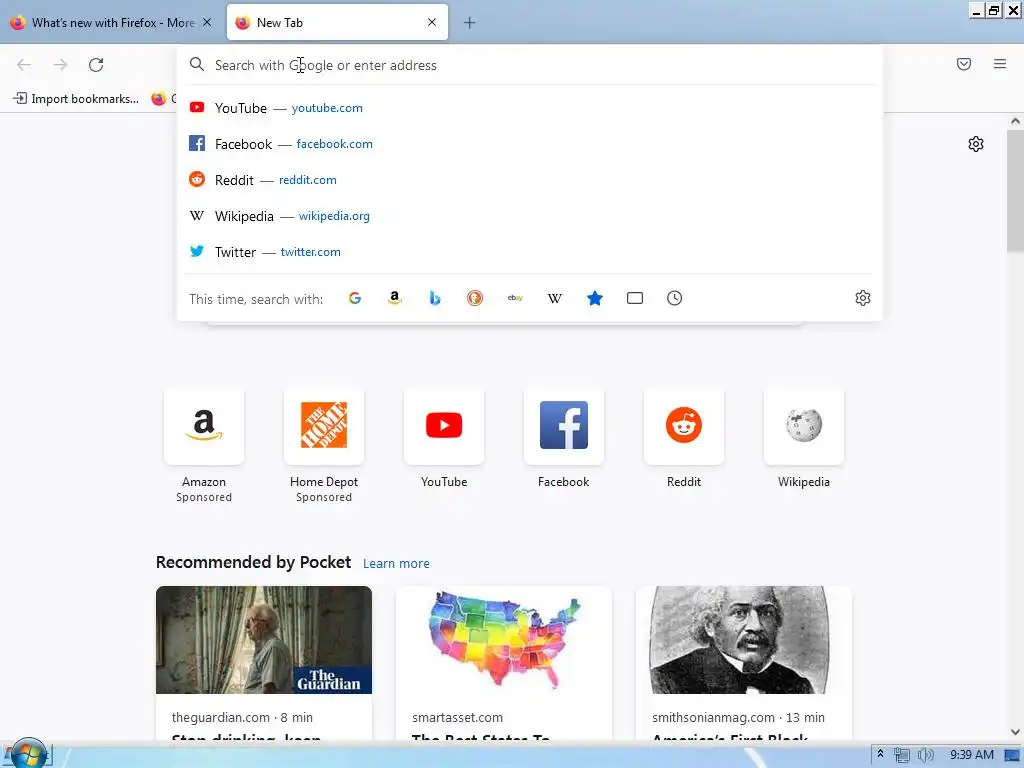Open new tab page customize gear
Screen dimensions: 1024x768
click(x=976, y=144)
